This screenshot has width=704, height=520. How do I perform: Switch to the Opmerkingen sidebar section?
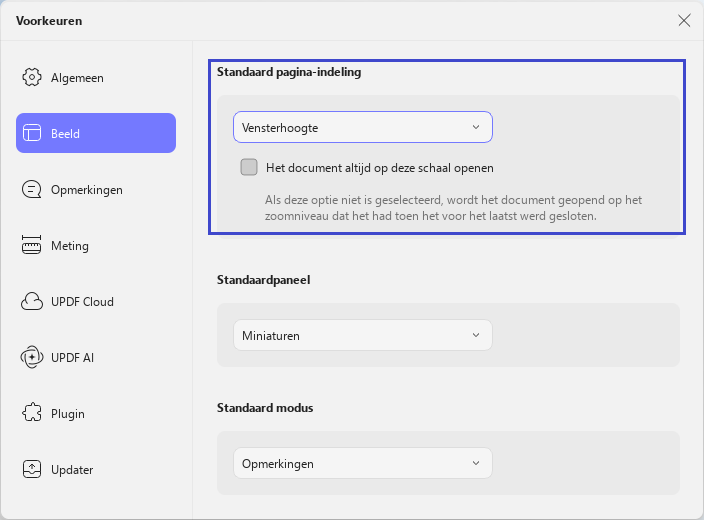(96, 189)
